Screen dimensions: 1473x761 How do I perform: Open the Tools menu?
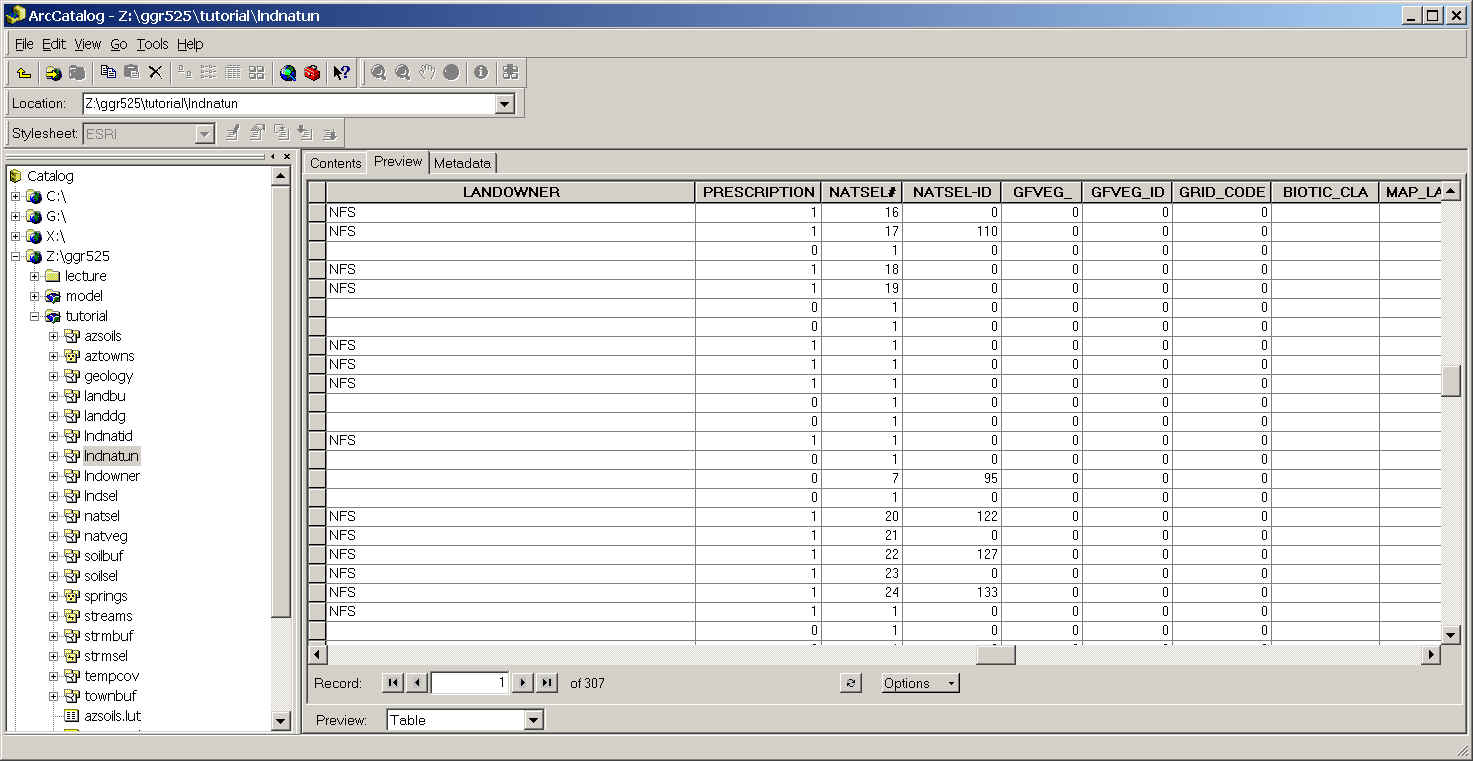tap(152, 44)
